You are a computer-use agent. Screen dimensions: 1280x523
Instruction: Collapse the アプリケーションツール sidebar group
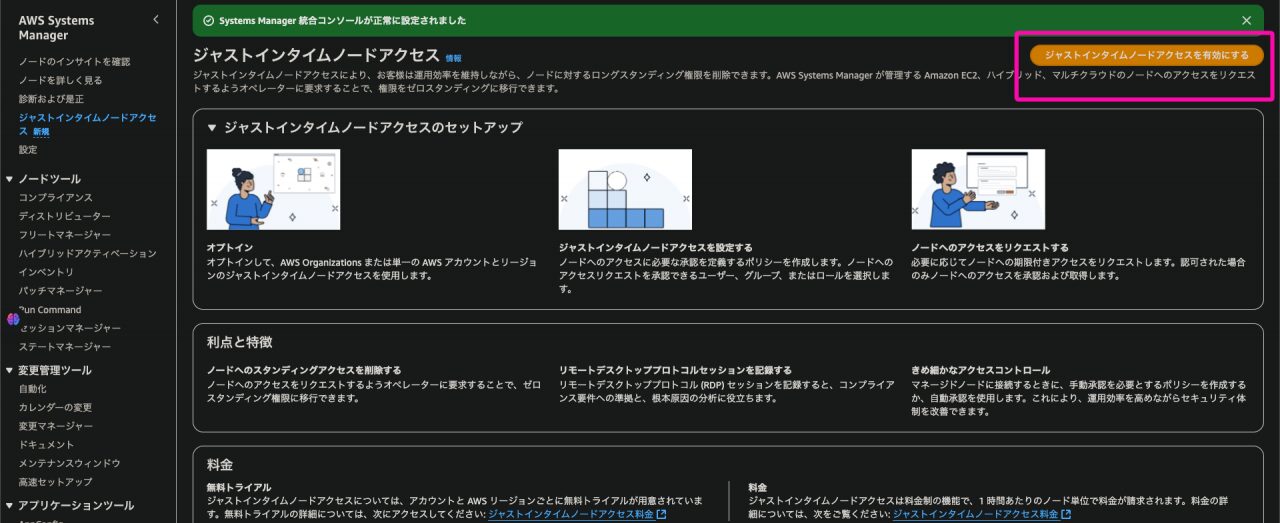(x=10, y=505)
